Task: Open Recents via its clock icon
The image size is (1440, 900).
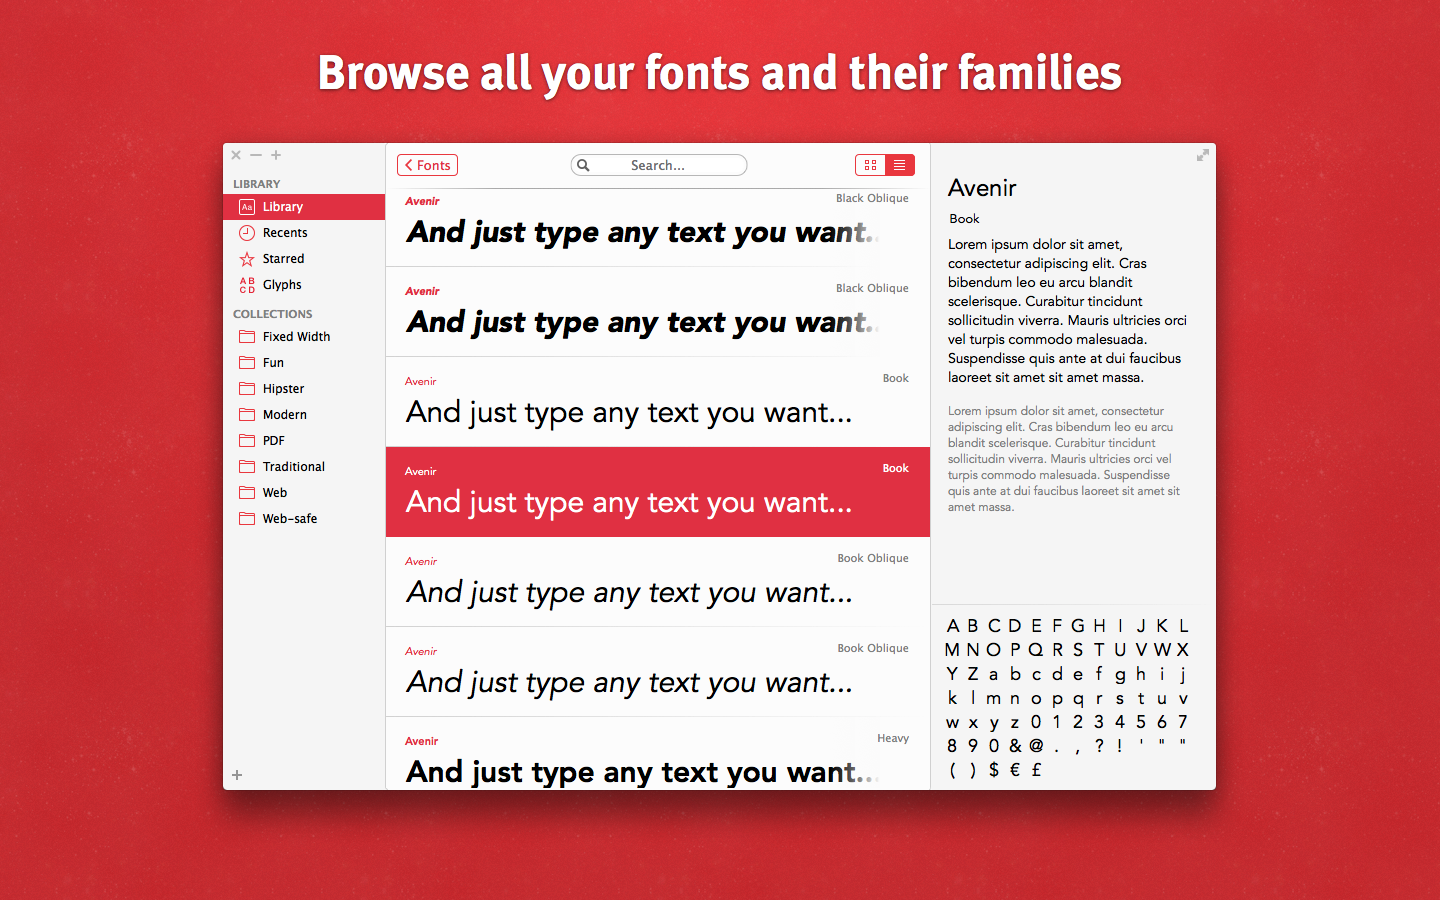Action: [x=247, y=233]
